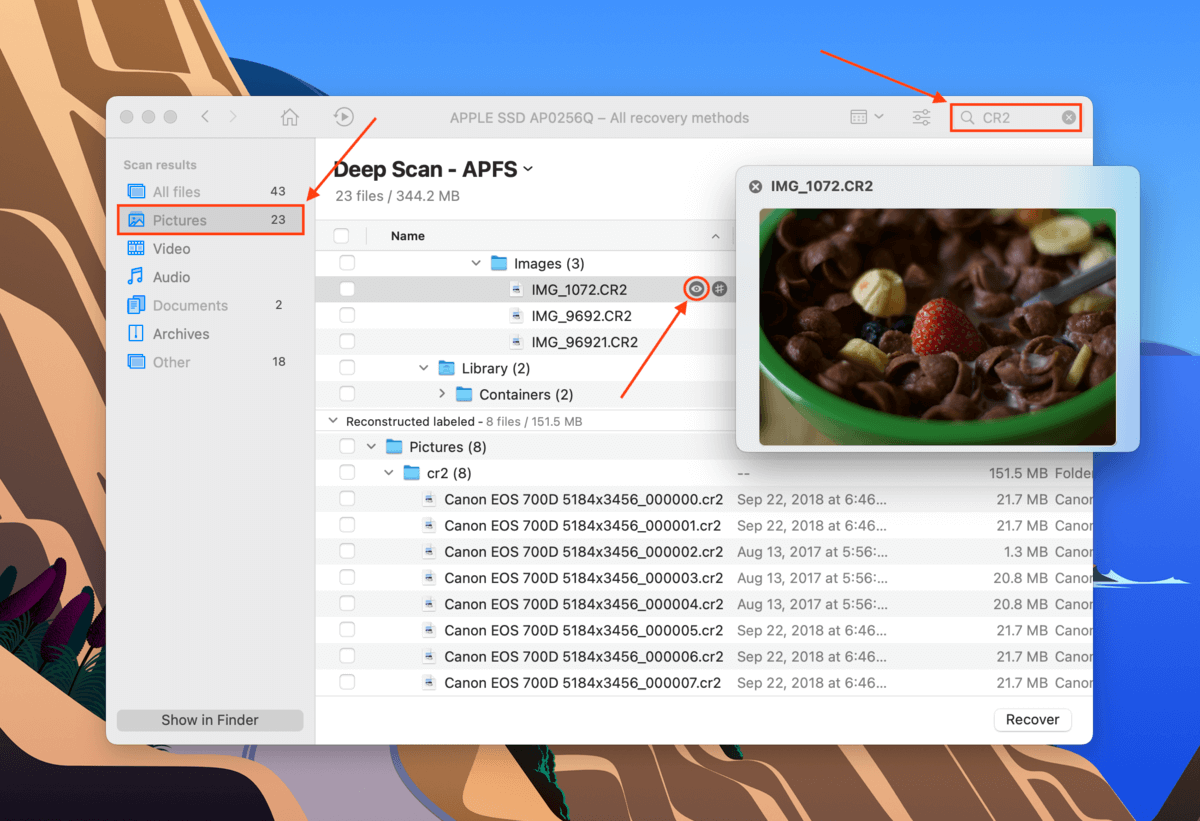
Task: Click the cereal bowl preview image
Action: click(x=937, y=326)
